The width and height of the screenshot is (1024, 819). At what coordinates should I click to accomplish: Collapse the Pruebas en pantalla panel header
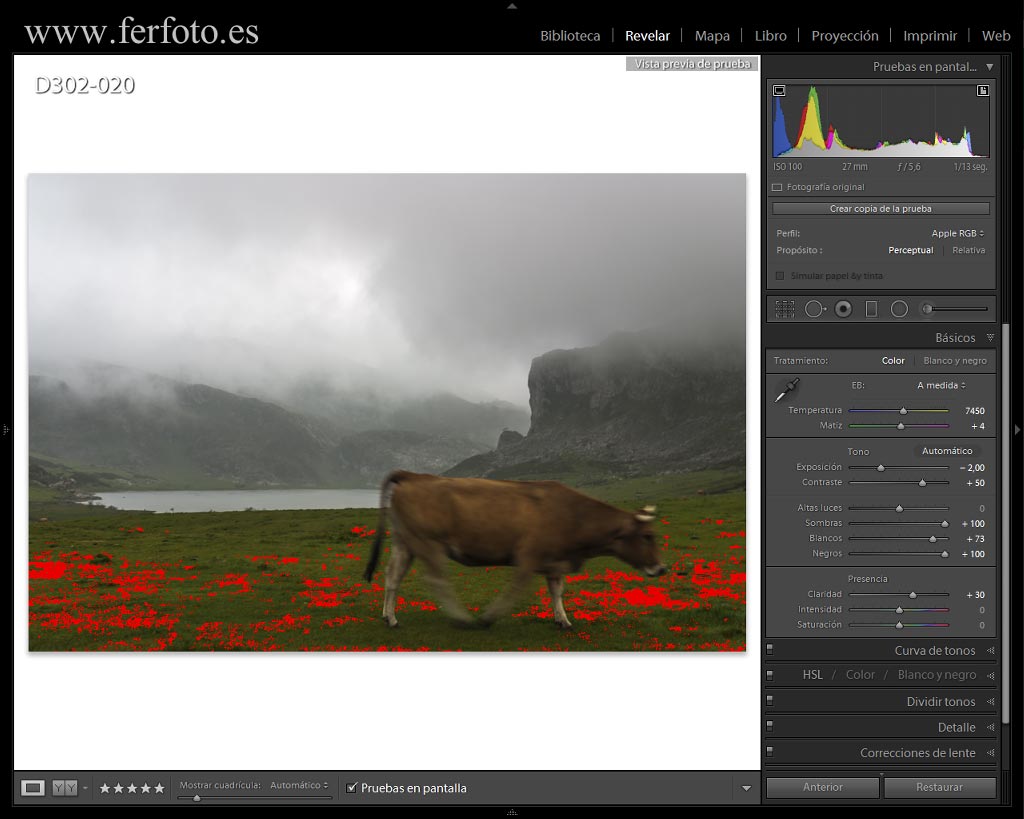click(x=990, y=67)
